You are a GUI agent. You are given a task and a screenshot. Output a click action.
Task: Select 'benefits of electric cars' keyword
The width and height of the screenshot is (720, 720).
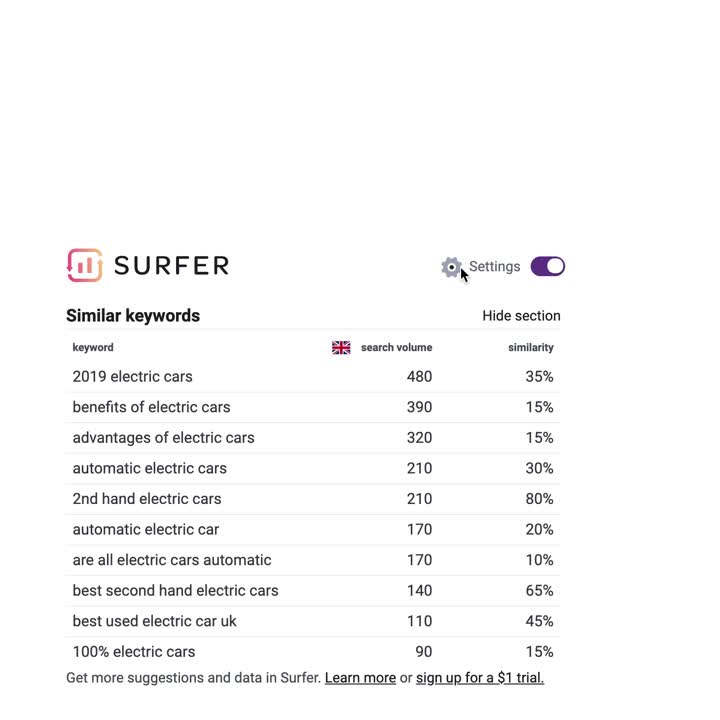pos(151,407)
